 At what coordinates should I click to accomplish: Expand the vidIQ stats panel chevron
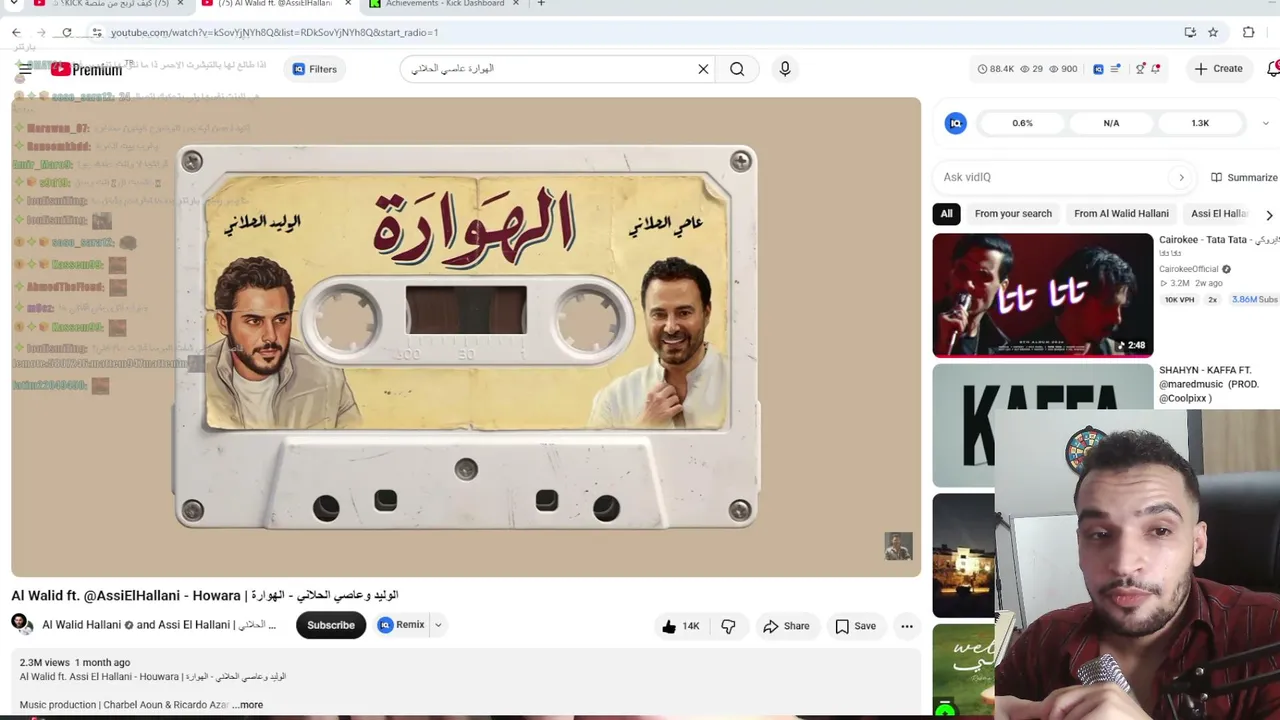coord(1265,123)
